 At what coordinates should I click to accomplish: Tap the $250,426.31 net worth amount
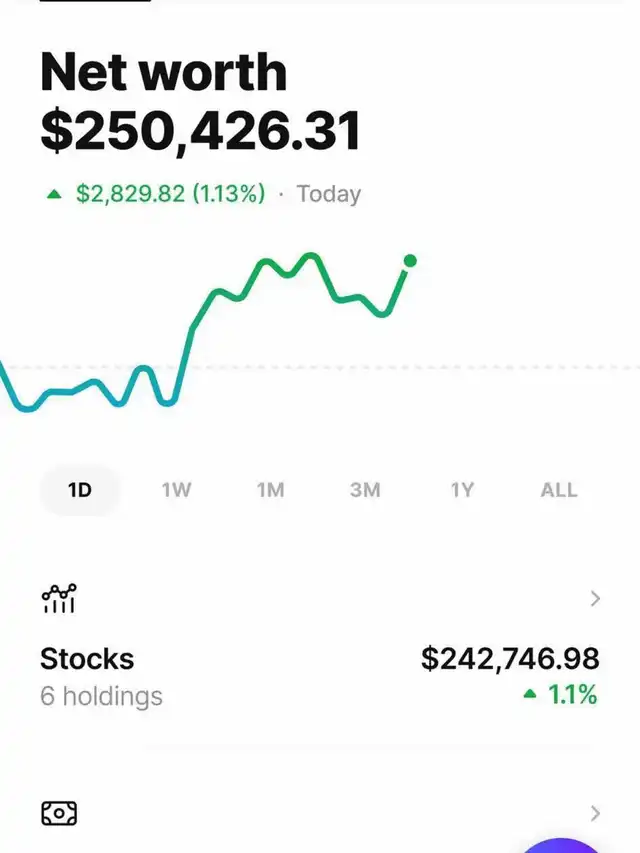pos(200,132)
